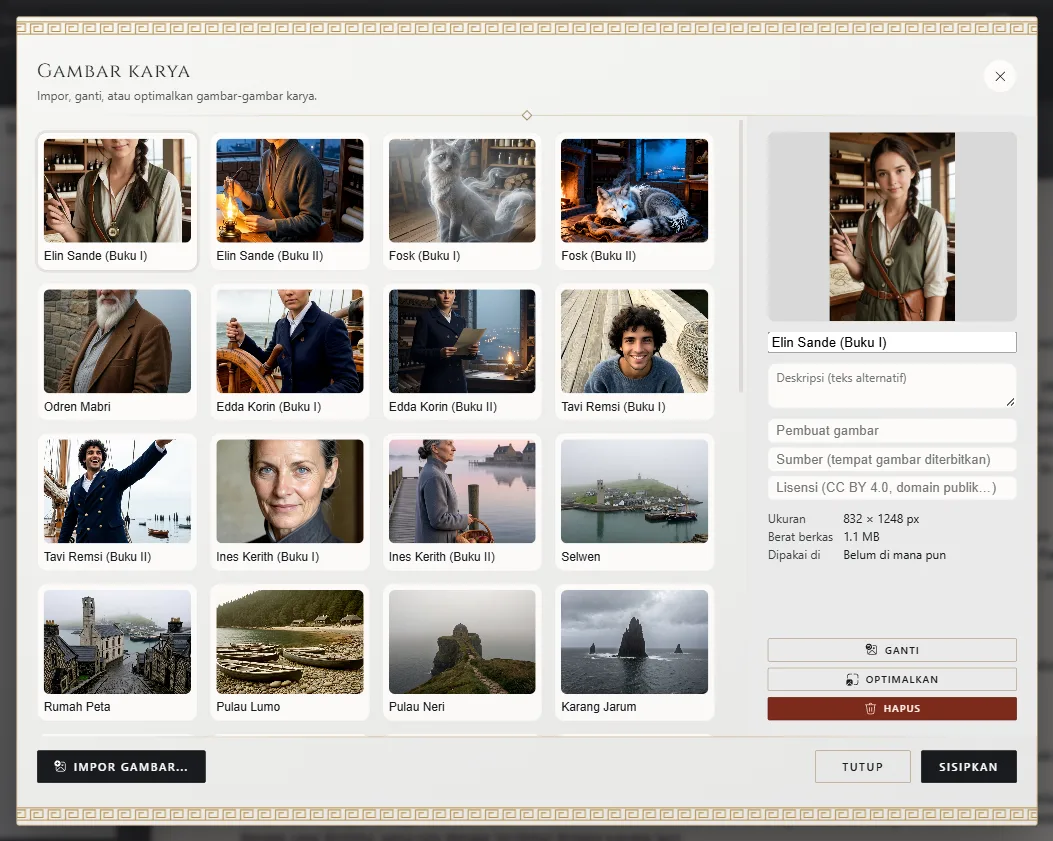Select the Edda Korin (Buku II) thumbnail
The height and width of the screenshot is (841, 1053).
click(462, 352)
